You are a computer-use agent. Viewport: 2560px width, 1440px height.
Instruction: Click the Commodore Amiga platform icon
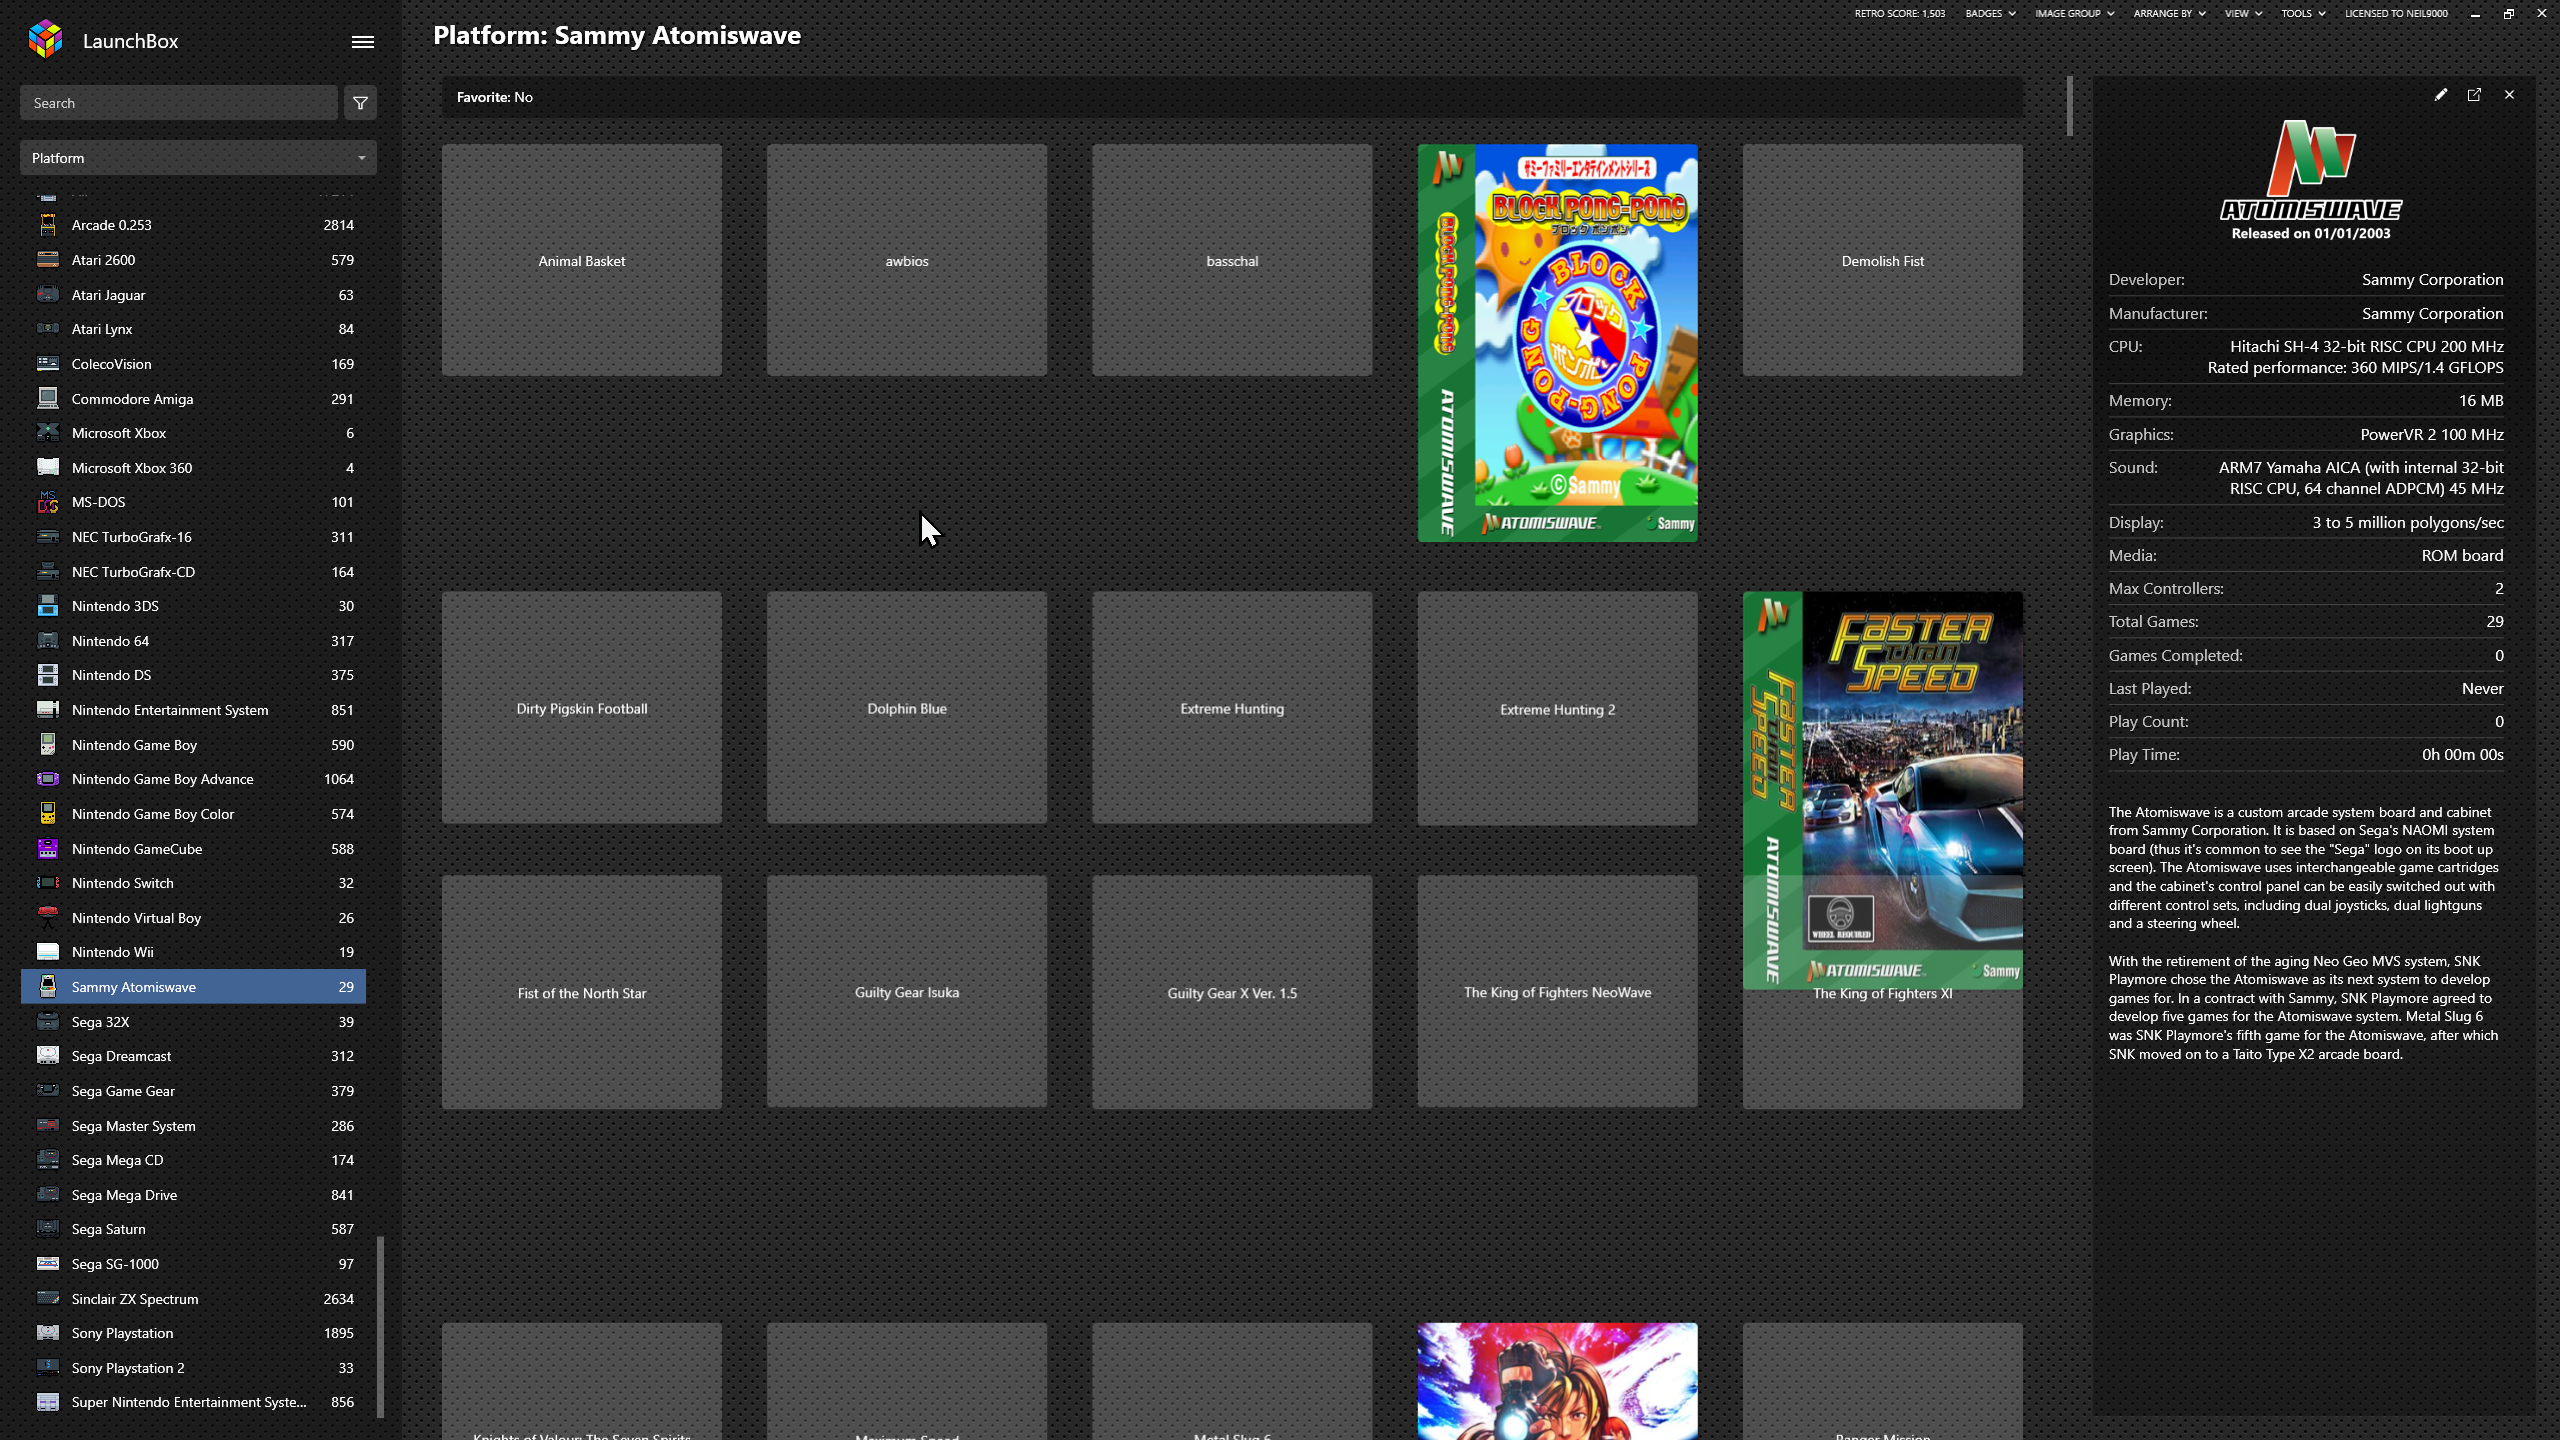[x=48, y=399]
